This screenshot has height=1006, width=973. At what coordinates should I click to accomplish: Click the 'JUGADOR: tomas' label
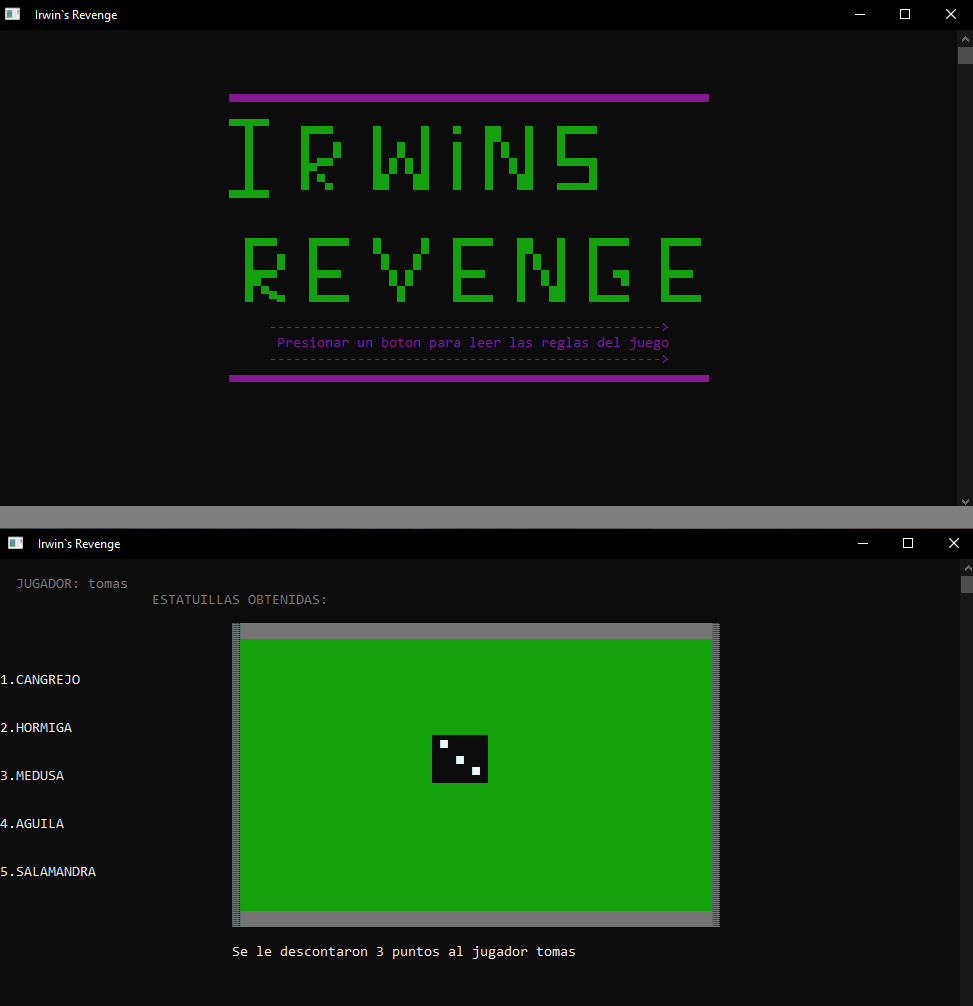point(72,584)
